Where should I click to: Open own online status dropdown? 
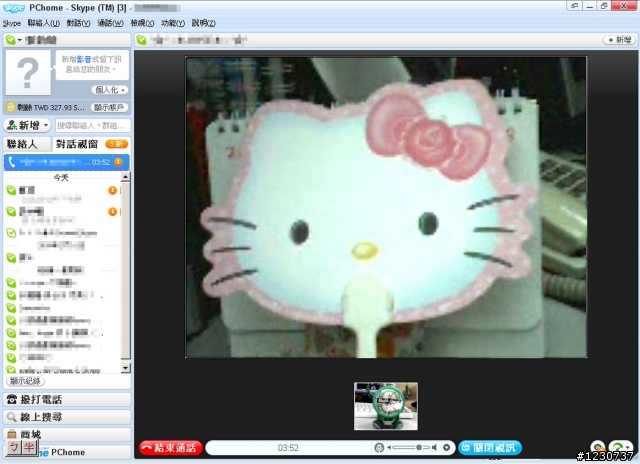click(13, 40)
